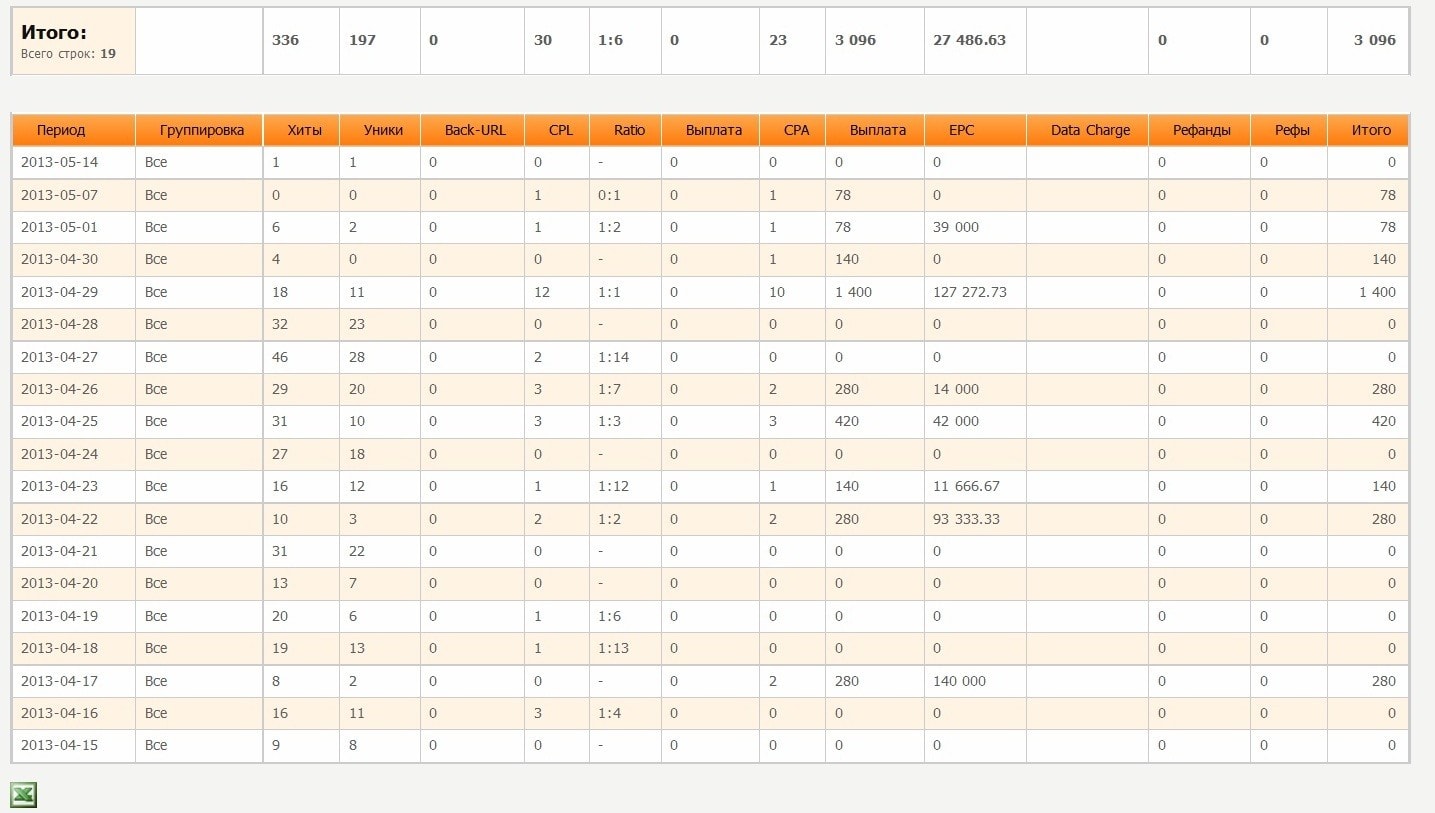The height and width of the screenshot is (813, 1435).
Task: Select the date 2013-05-07
Action: (x=59, y=195)
